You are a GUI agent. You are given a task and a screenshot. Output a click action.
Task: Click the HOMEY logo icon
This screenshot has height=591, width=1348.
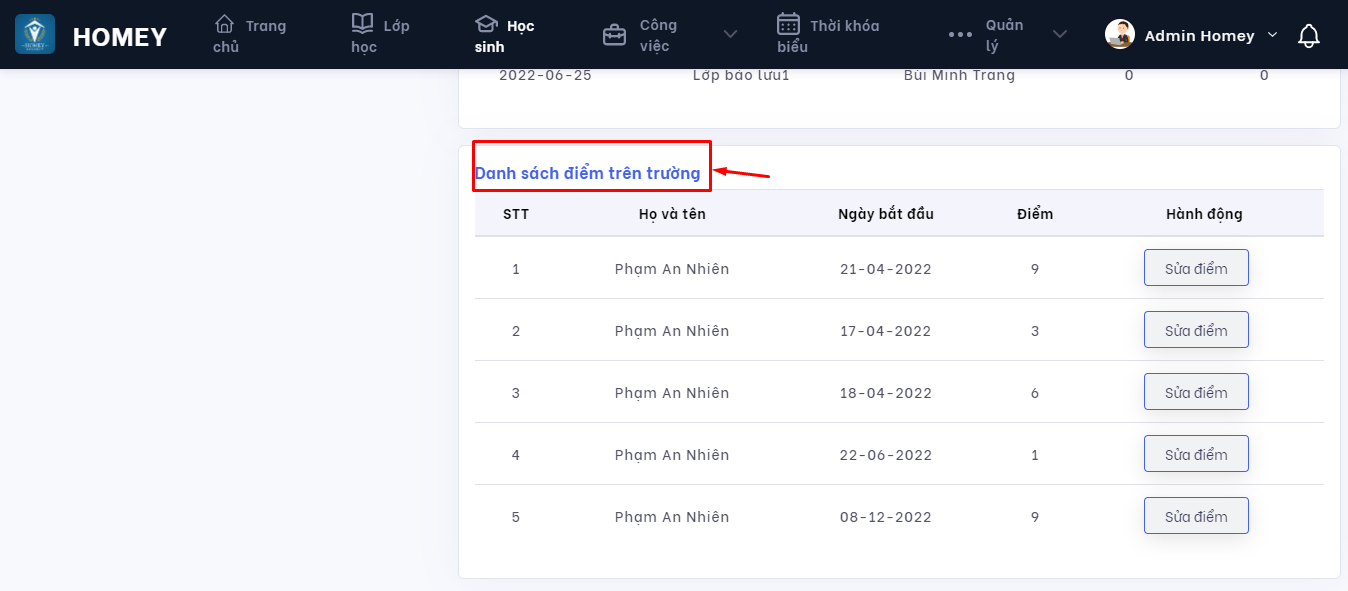coord(35,35)
